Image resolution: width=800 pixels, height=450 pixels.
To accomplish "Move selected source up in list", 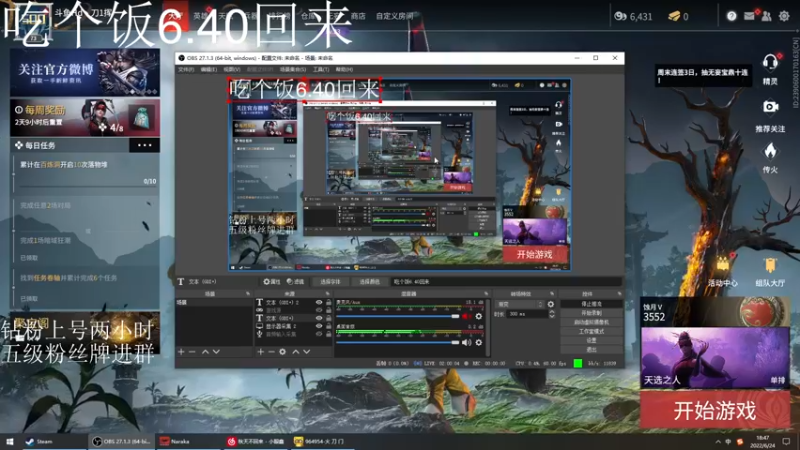I will pyautogui.click(x=295, y=352).
